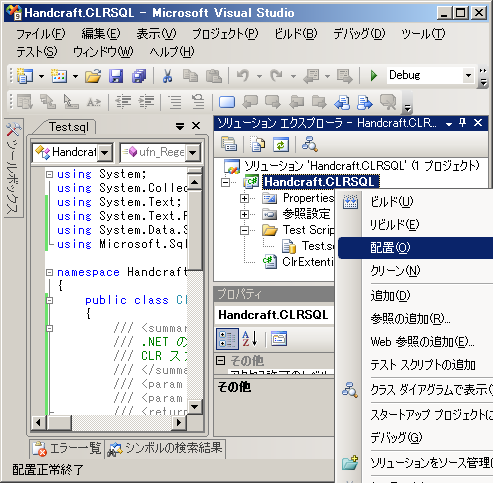The image size is (493, 483).
Task: Open the シンボルの検索結果 bottom tab
Action: click(165, 448)
